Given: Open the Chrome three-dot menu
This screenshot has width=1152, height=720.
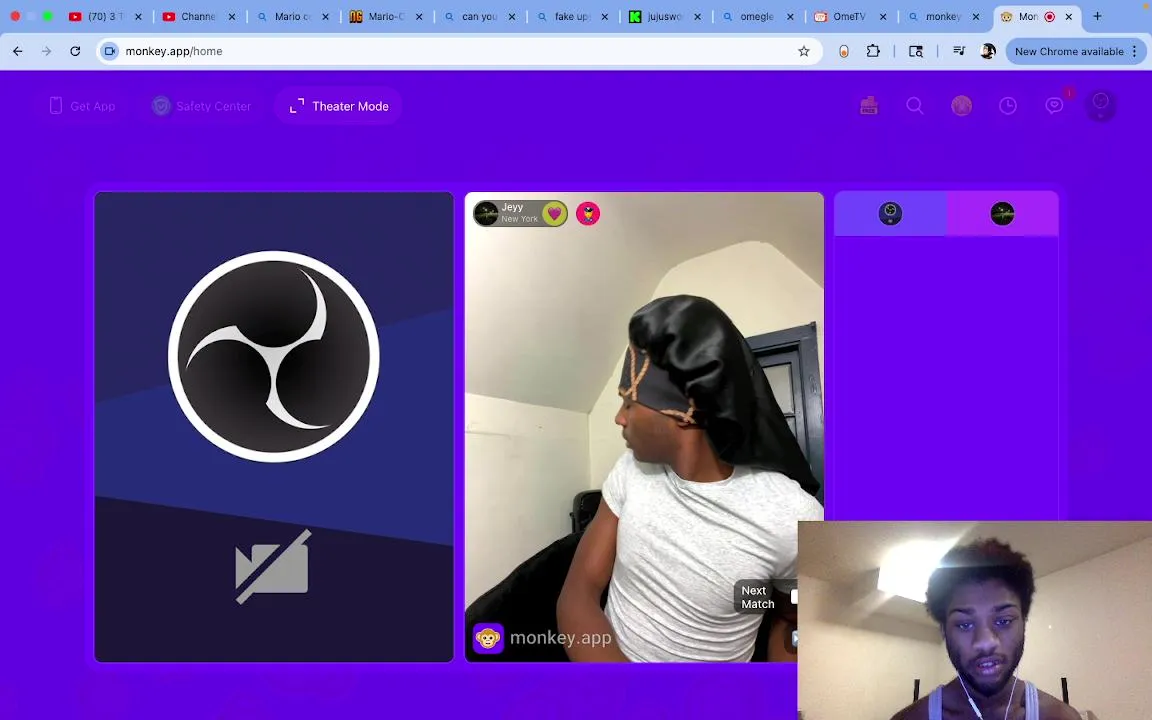Looking at the screenshot, I should [1135, 51].
